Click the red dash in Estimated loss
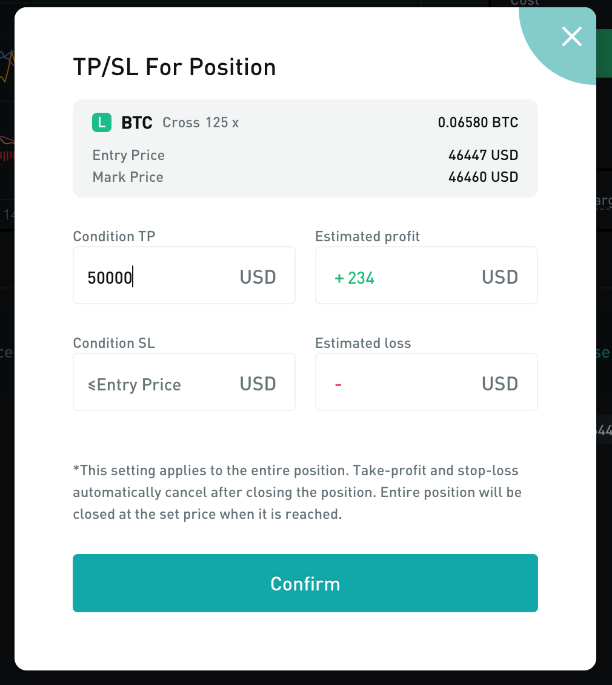The width and height of the screenshot is (612, 685). click(339, 385)
